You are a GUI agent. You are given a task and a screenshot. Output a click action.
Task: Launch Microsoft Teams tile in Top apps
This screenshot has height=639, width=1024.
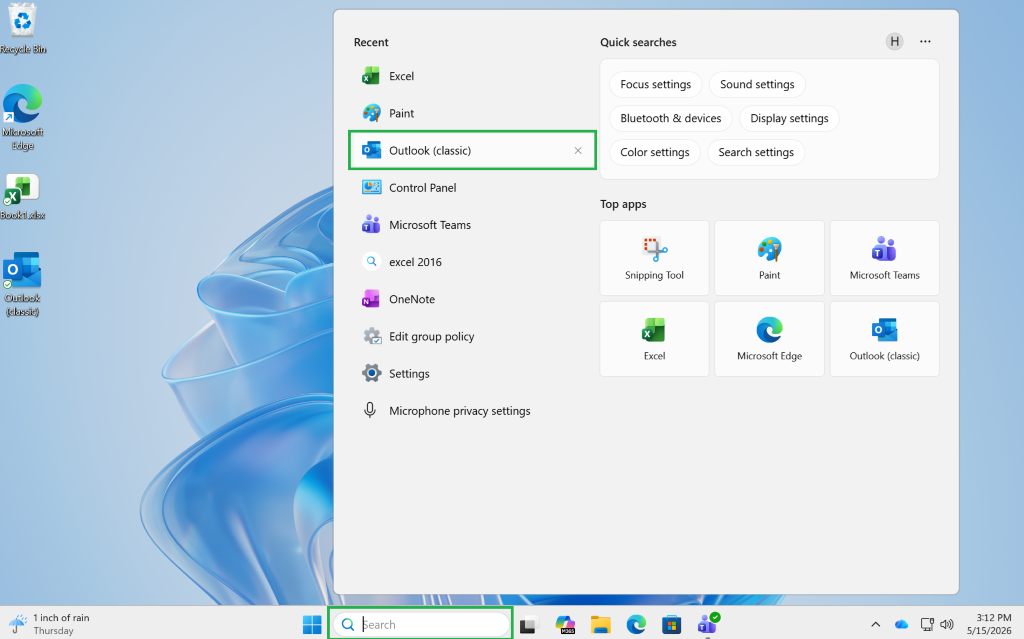(884, 258)
